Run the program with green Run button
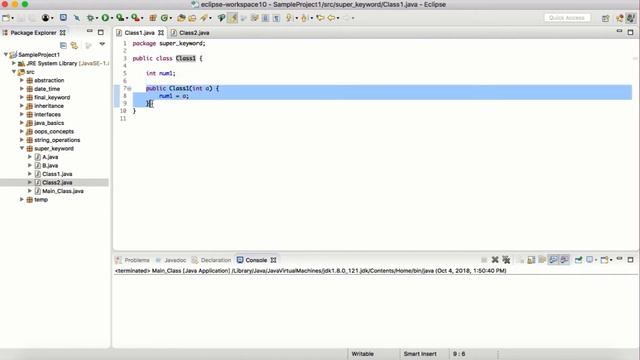The width and height of the screenshot is (640, 360). (105, 18)
